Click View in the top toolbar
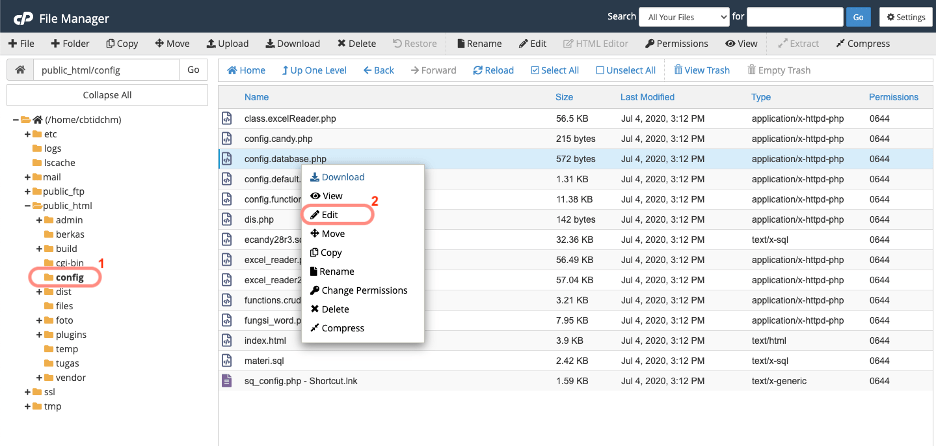The image size is (936, 446). (x=741, y=44)
